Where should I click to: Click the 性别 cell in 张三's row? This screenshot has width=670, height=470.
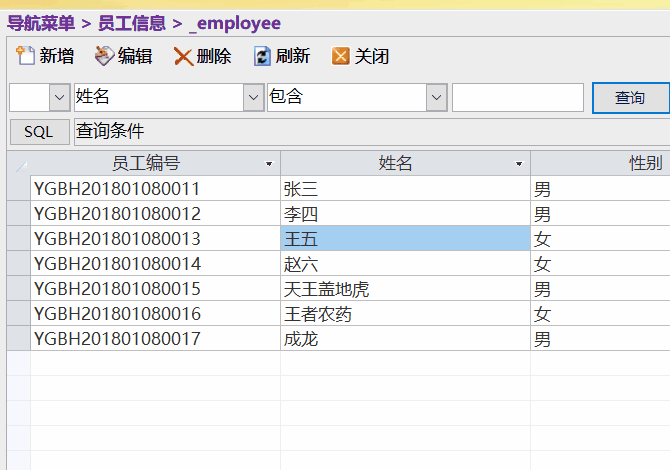tap(600, 188)
